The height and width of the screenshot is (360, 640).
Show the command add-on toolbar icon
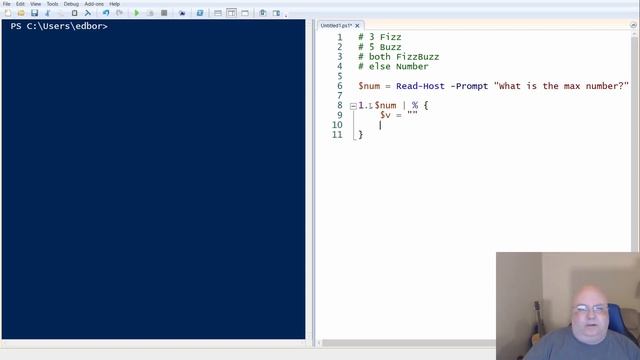pyautogui.click(x=276, y=13)
